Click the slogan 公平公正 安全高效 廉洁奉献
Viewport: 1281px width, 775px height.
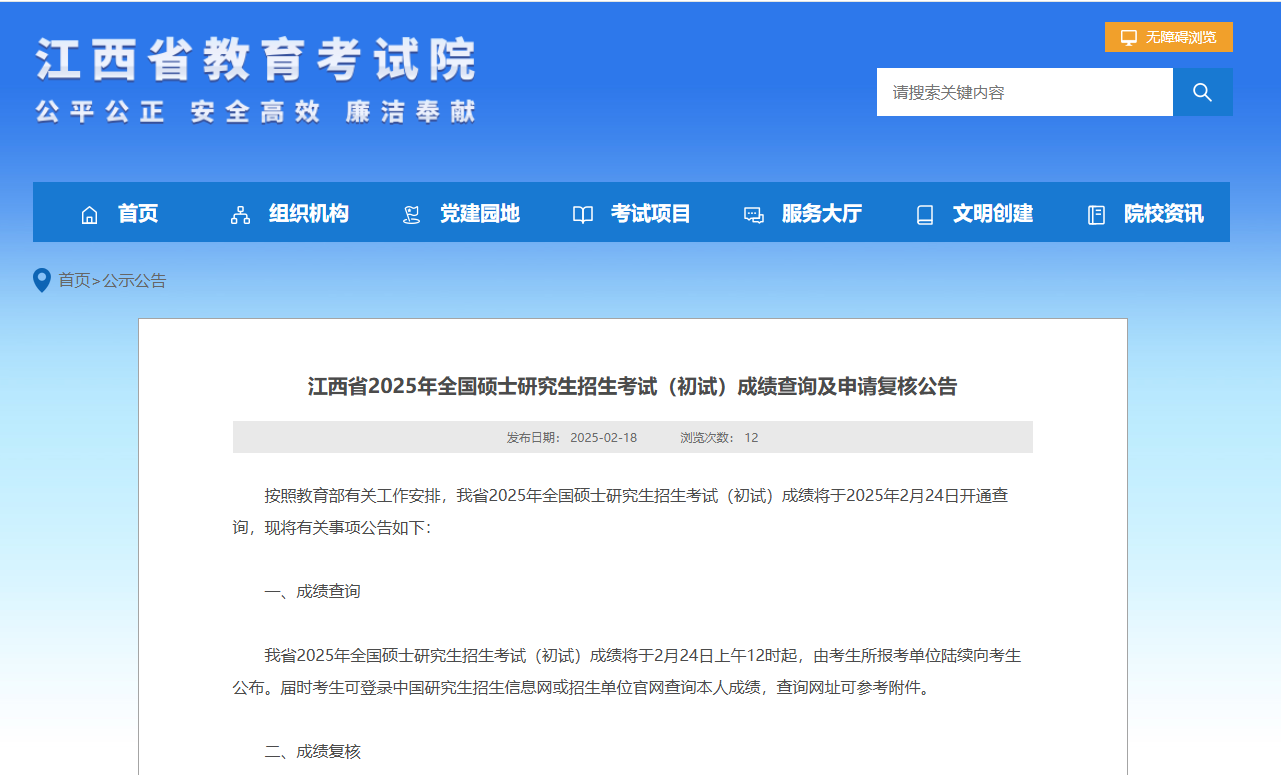click(256, 111)
